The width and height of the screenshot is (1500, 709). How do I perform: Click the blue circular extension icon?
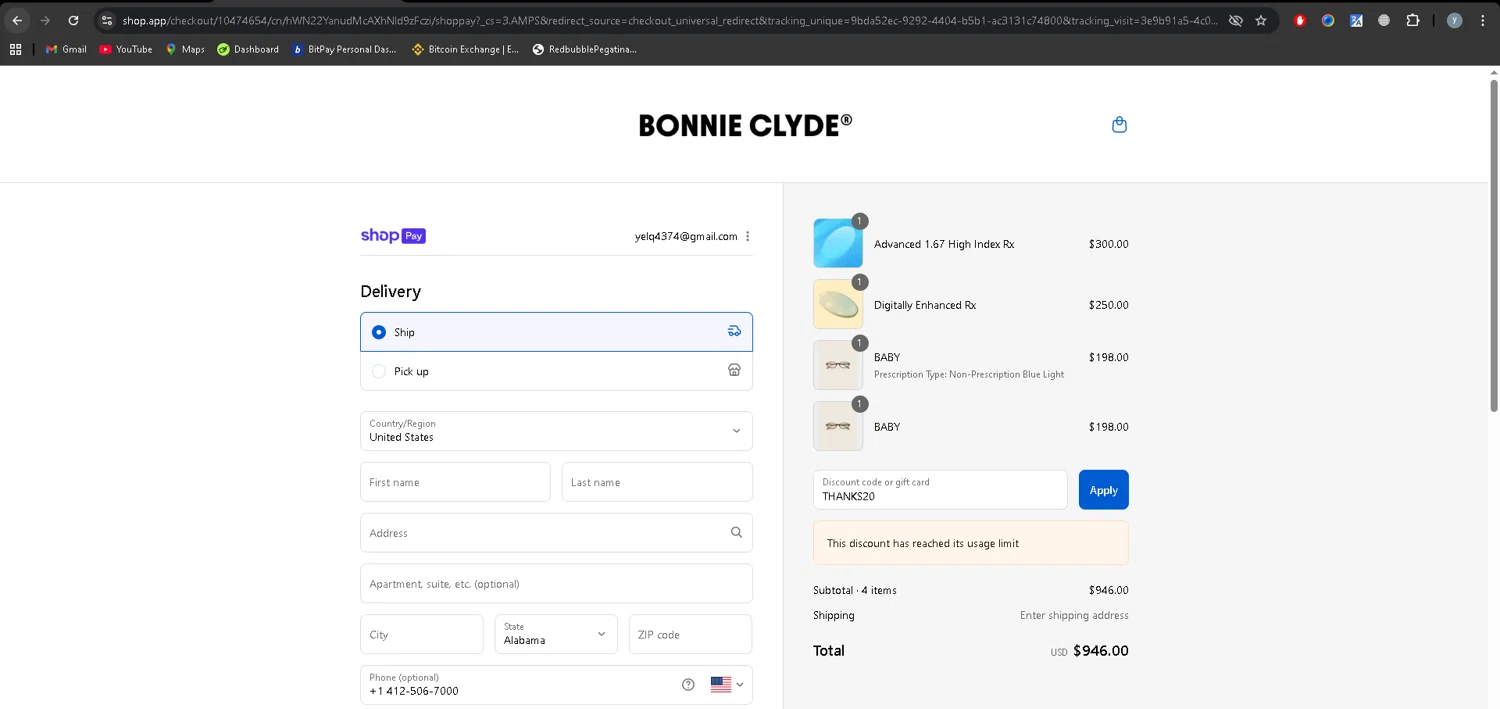tap(1328, 20)
